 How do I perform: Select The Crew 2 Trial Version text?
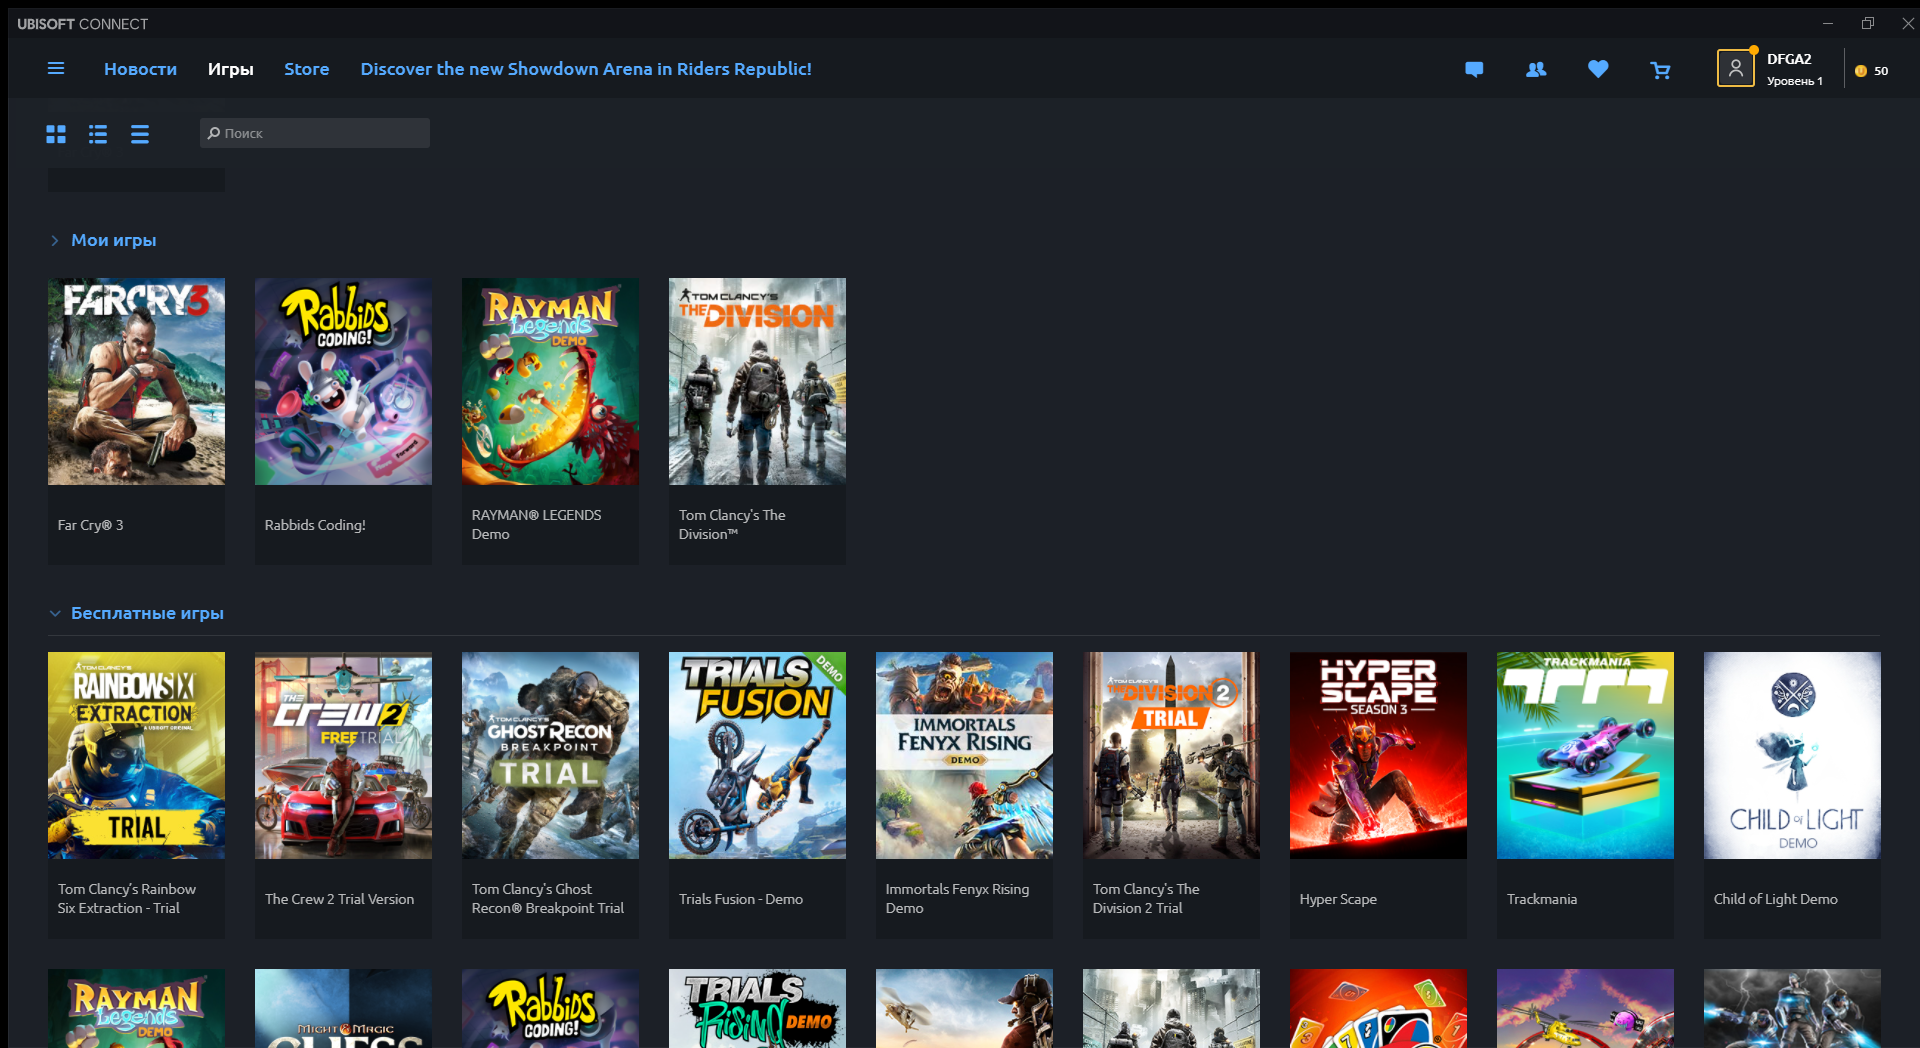339,899
